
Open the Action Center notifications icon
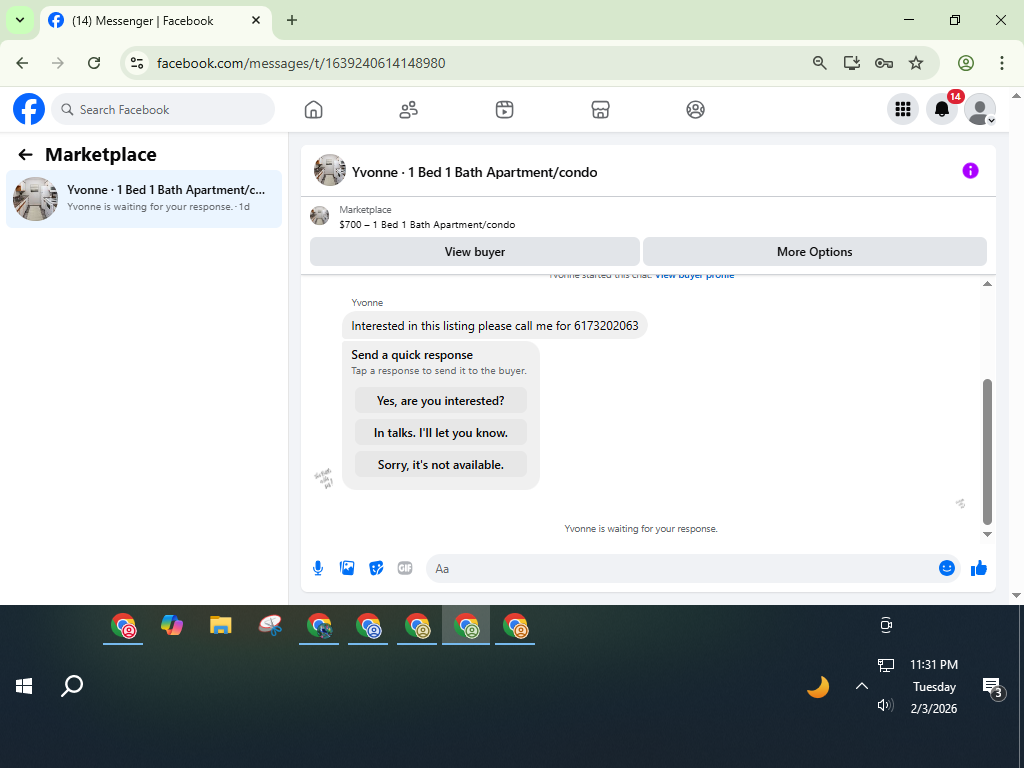(993, 687)
